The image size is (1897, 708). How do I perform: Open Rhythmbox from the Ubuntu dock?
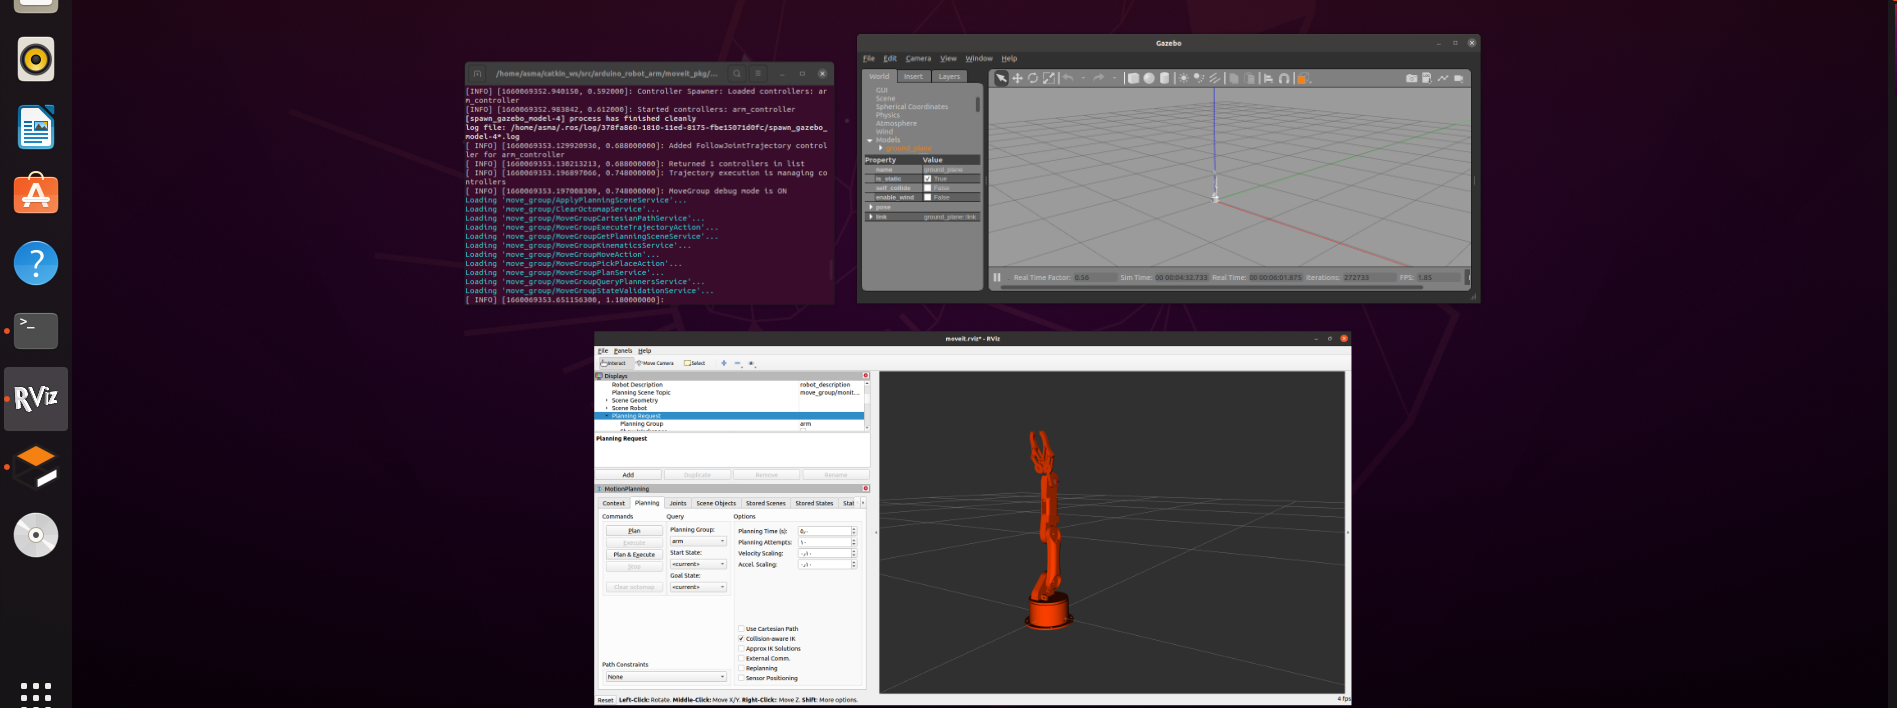point(36,59)
